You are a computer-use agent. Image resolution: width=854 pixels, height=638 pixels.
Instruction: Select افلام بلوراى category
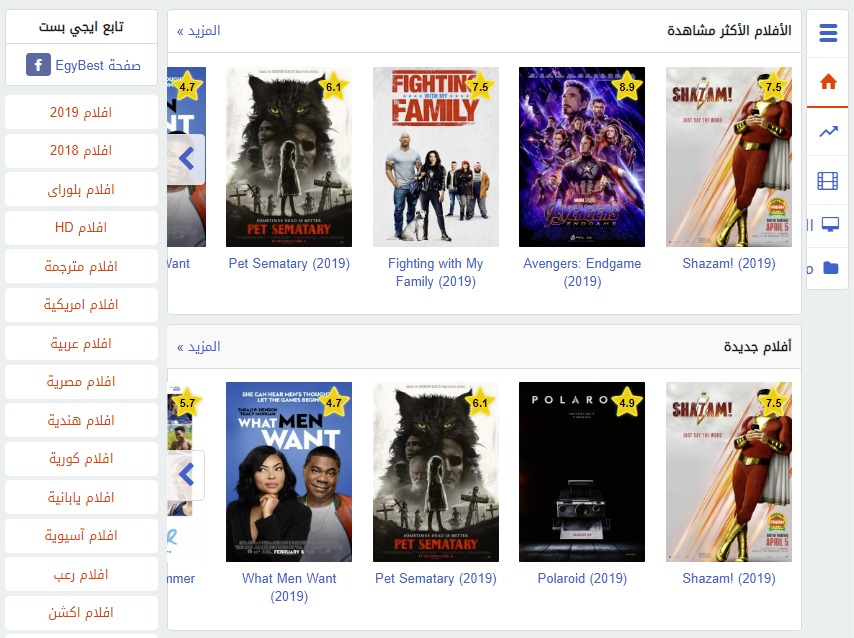(81, 189)
